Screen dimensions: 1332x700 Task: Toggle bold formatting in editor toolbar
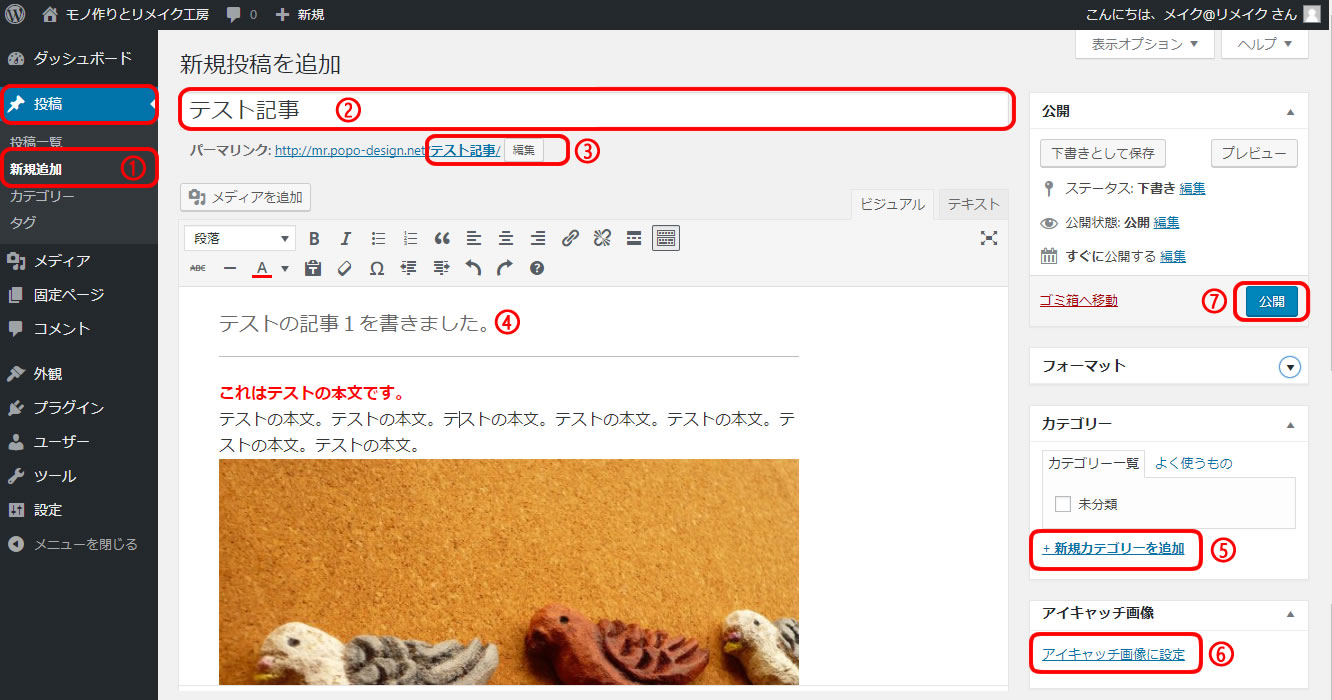tap(314, 238)
